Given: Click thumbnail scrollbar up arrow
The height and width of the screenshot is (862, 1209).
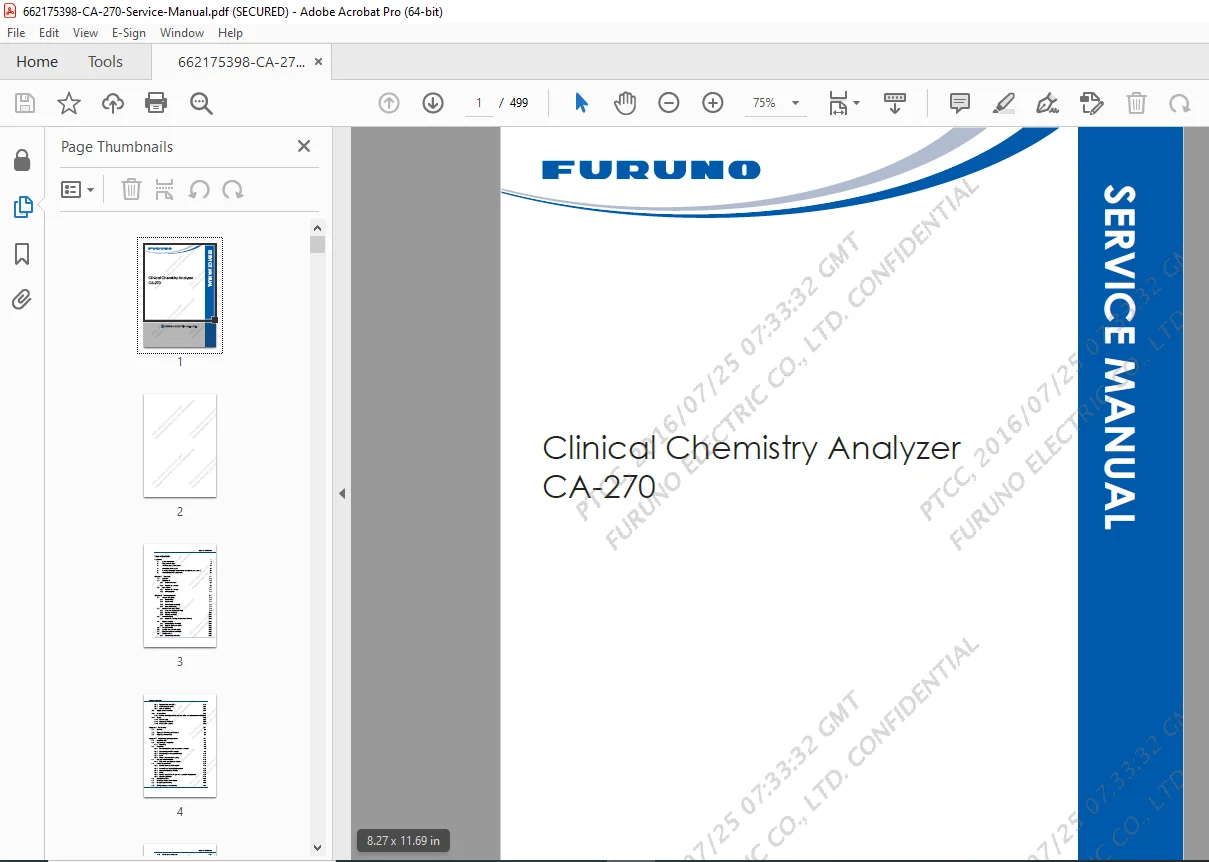Looking at the screenshot, I should point(318,228).
